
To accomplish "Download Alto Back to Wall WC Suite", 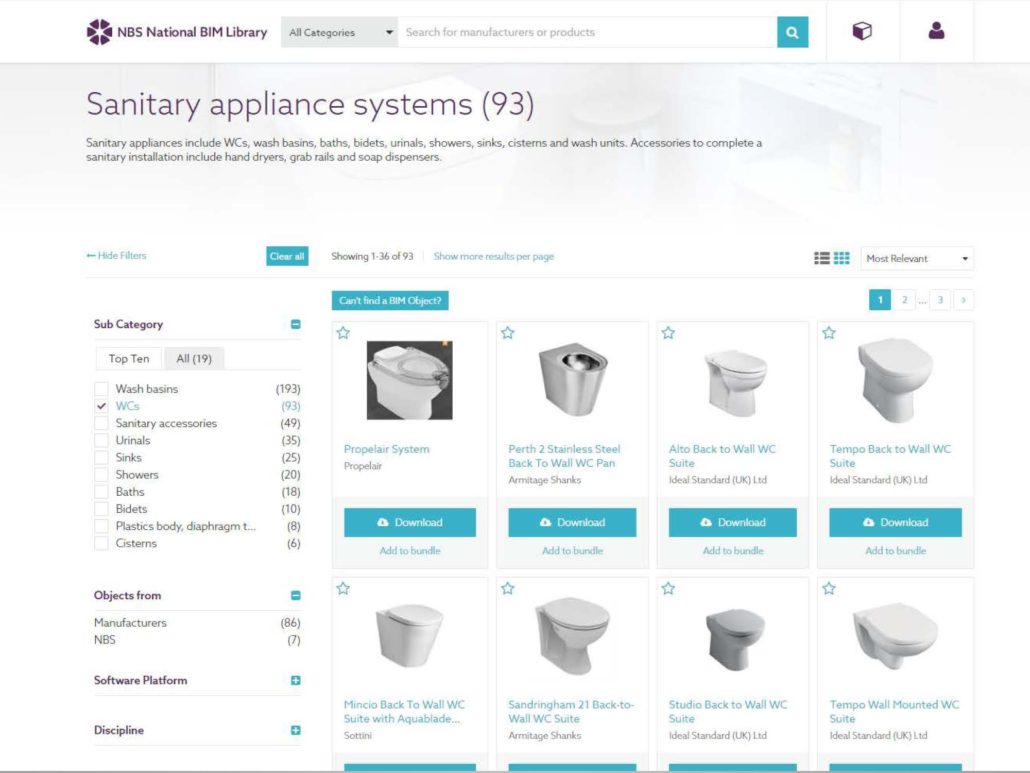I will coord(733,522).
